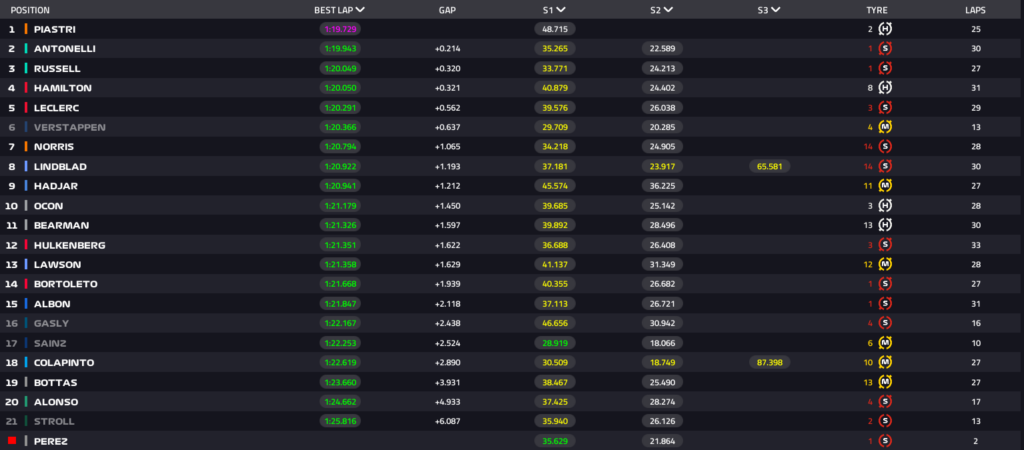
Task: Click the red flag icon beside Perez
Action: (x=12, y=440)
